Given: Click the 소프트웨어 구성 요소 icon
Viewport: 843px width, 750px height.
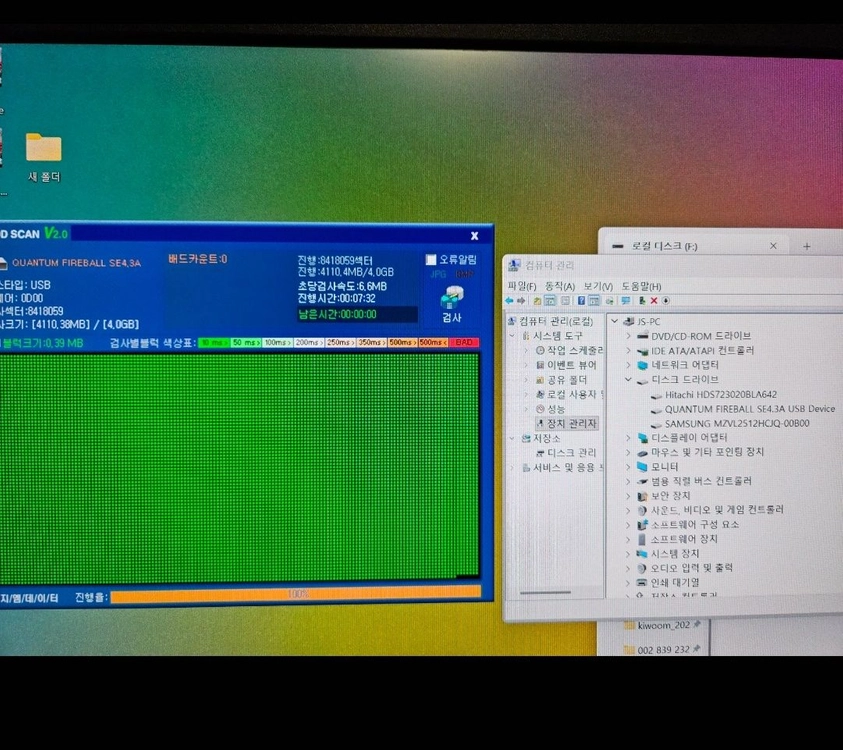Looking at the screenshot, I should (x=642, y=525).
